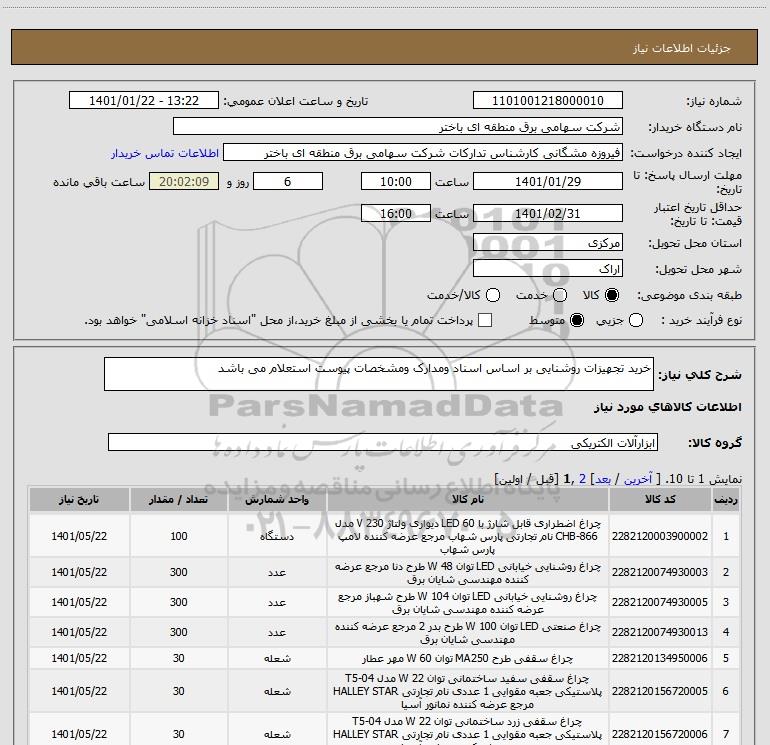Click delivery city field اراک
The image size is (770, 745).
click(x=548, y=269)
